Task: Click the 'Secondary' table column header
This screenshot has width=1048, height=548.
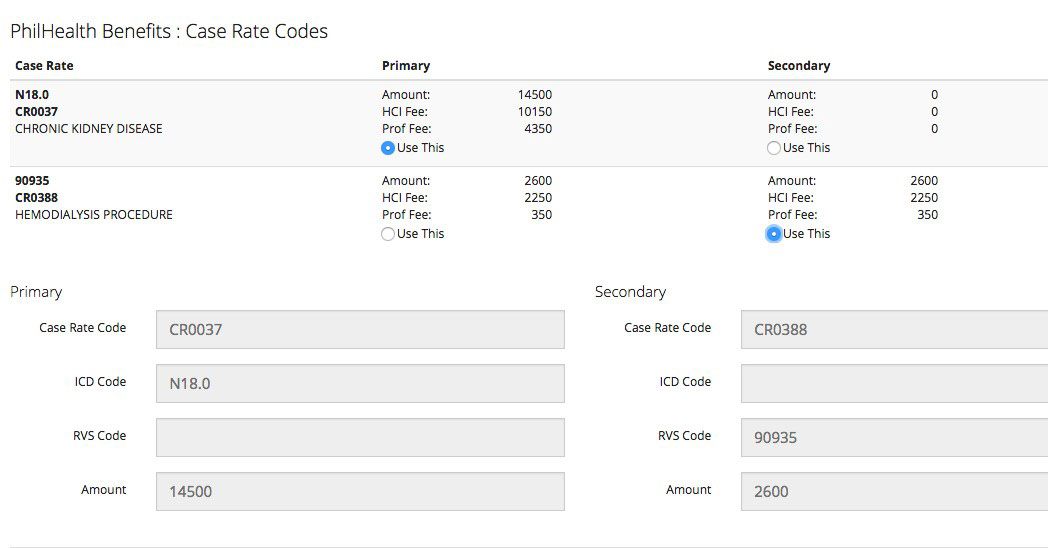Action: [x=799, y=66]
